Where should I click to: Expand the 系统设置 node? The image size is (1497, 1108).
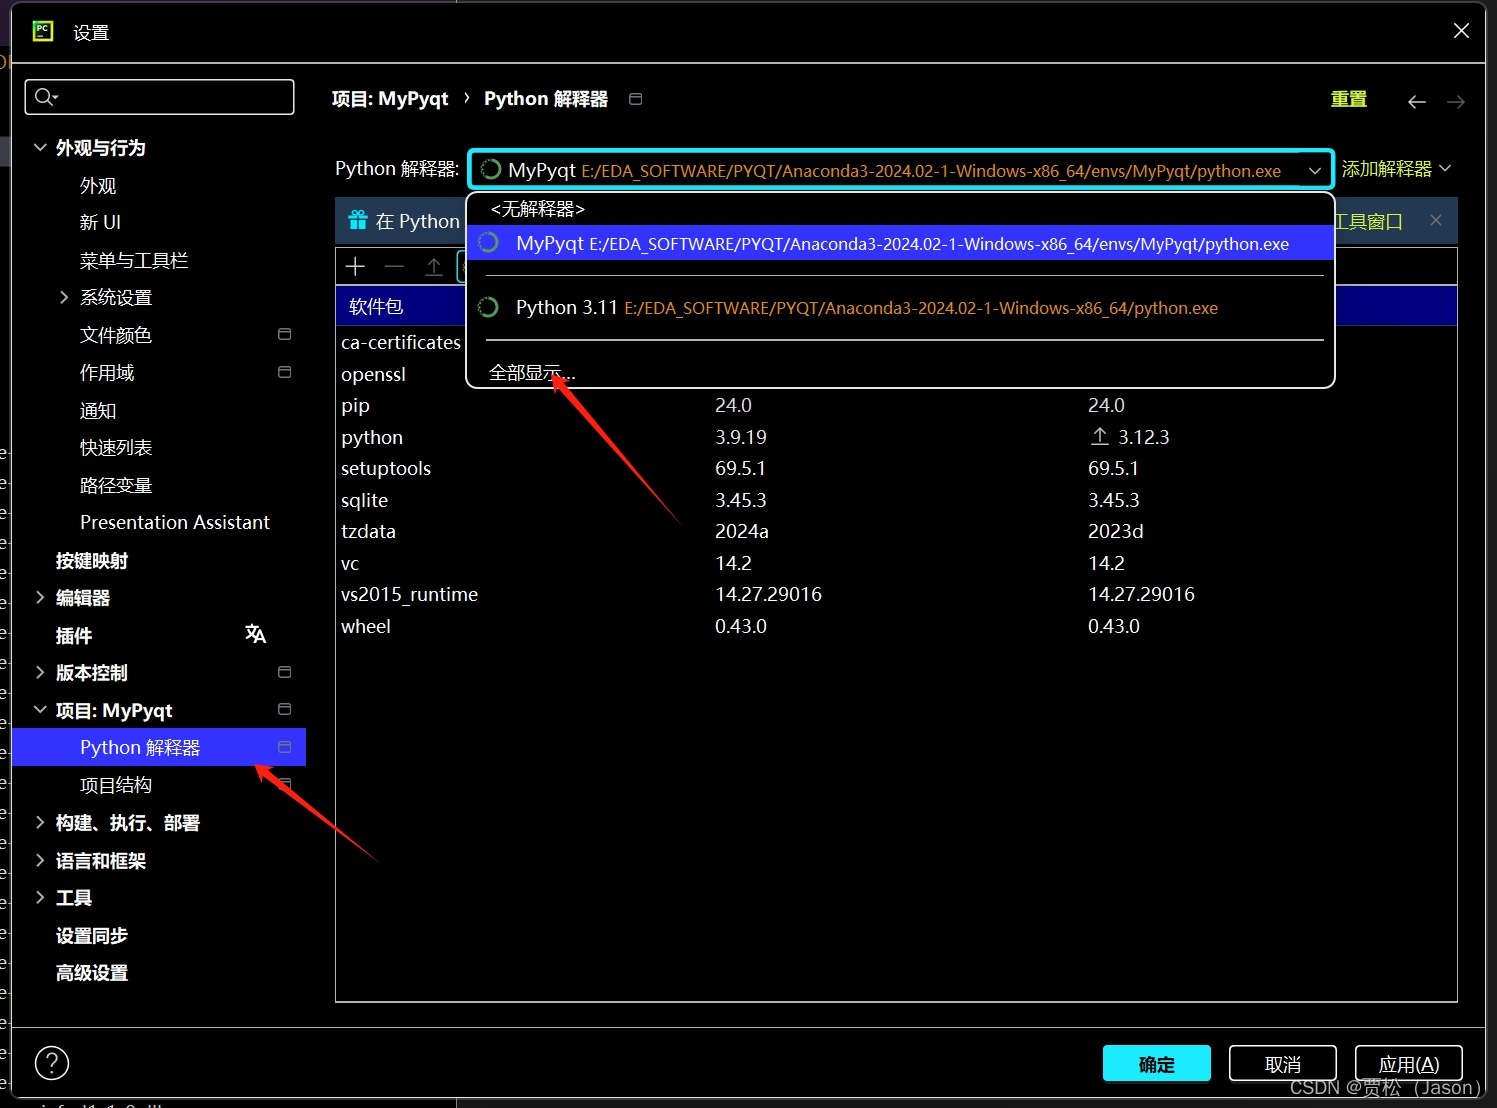tap(64, 297)
